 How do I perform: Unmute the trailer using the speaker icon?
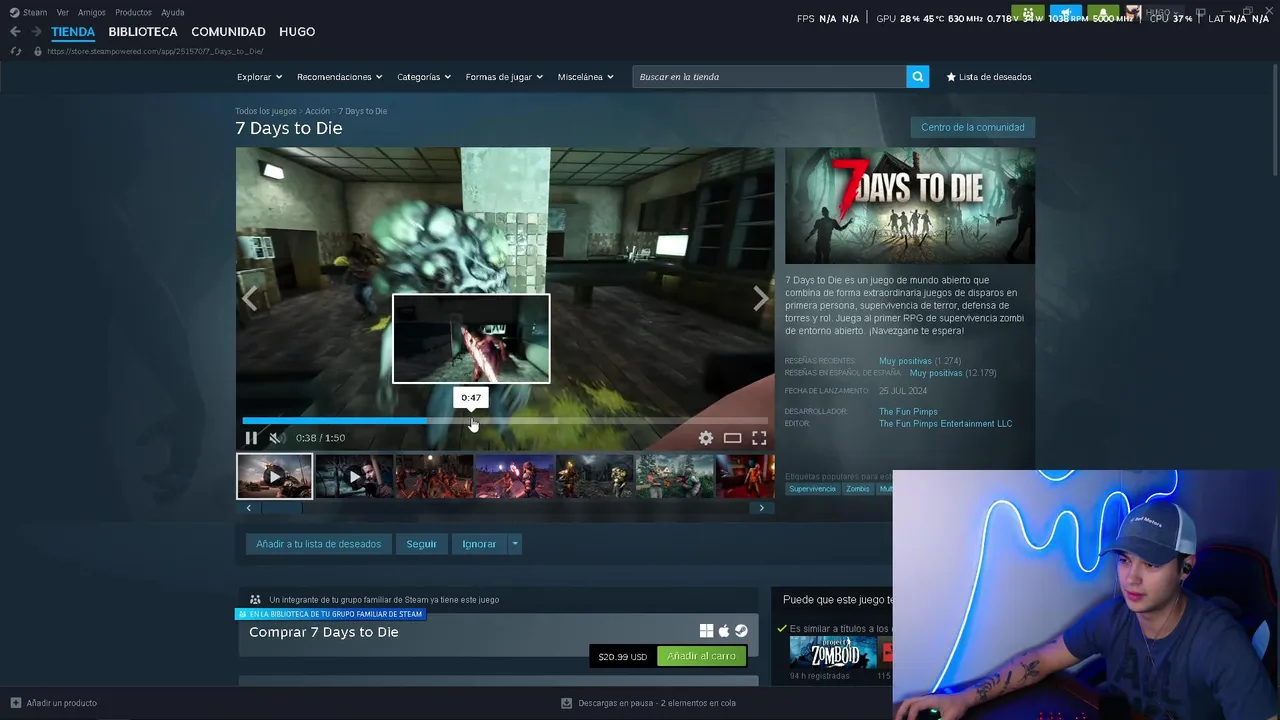[x=277, y=438]
